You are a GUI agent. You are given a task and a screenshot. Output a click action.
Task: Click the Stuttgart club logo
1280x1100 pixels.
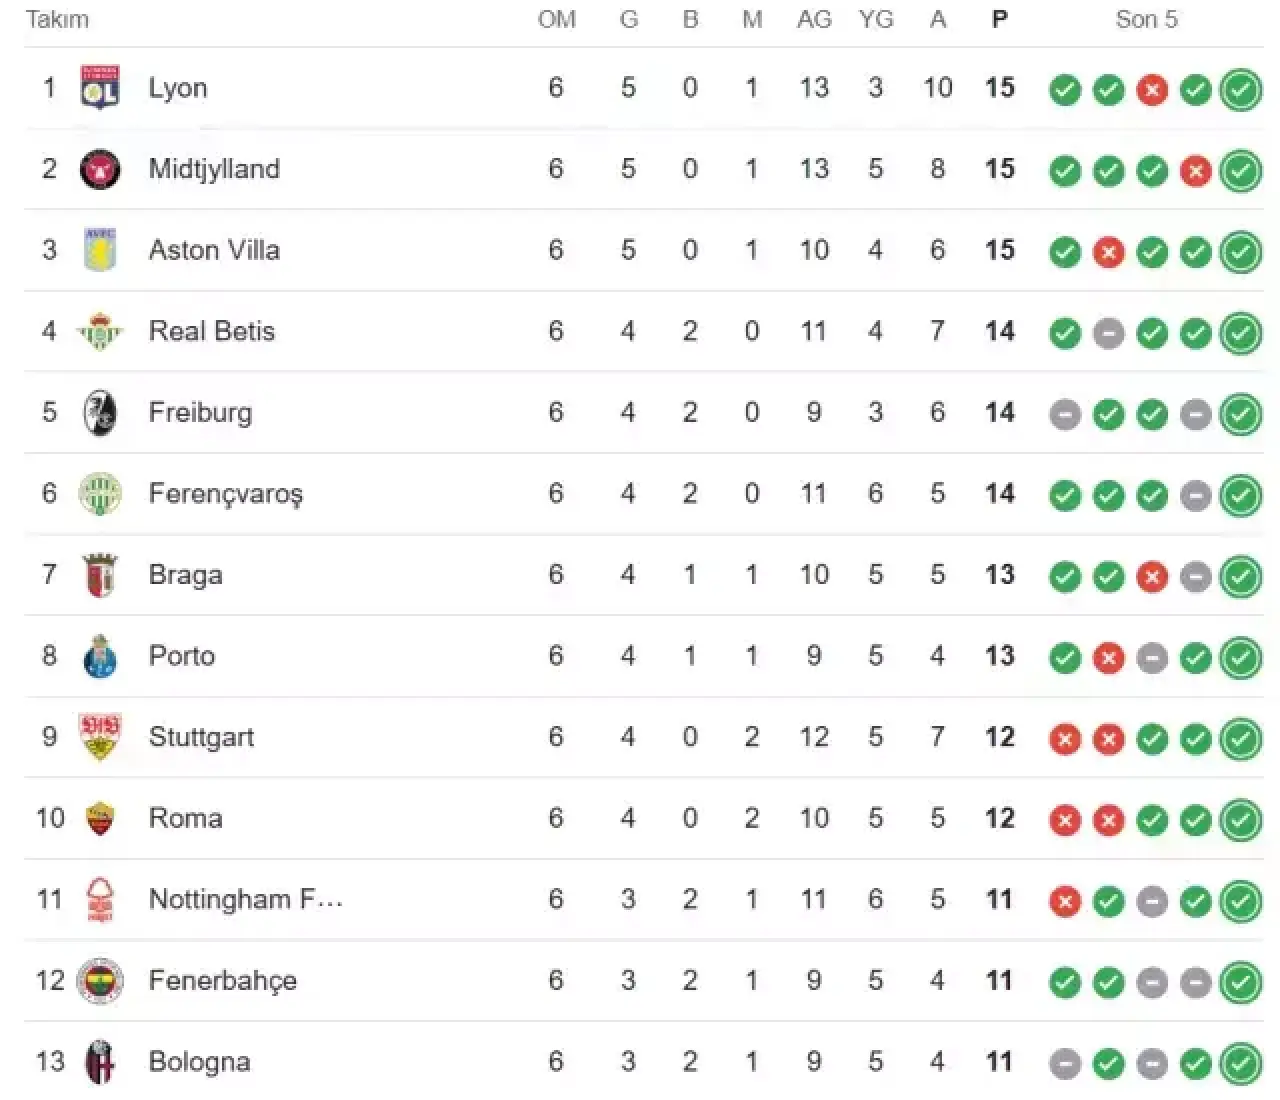[100, 737]
